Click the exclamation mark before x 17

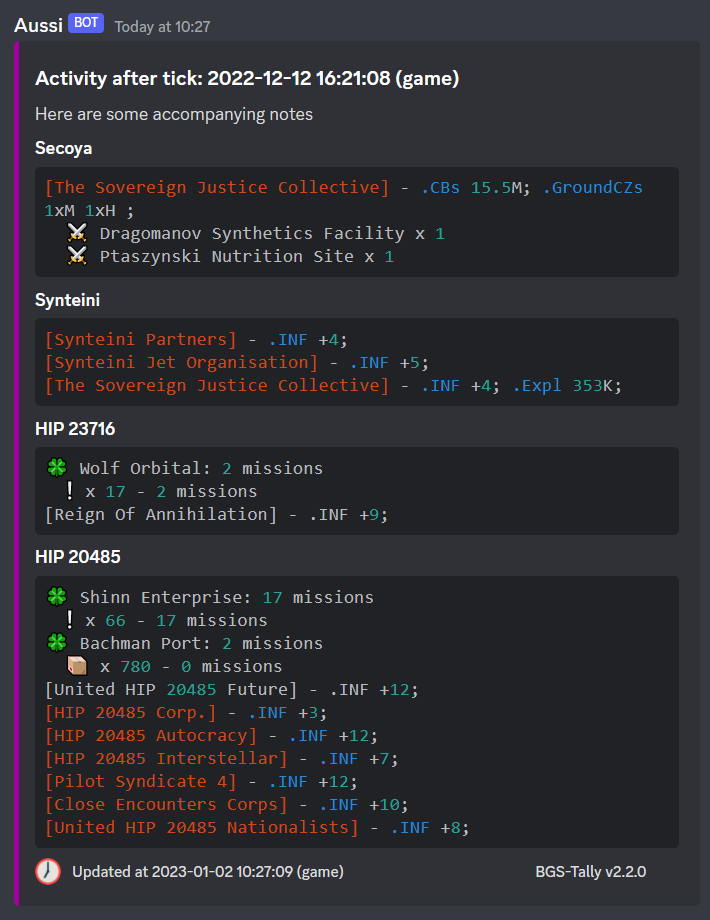pyautogui.click(x=69, y=491)
